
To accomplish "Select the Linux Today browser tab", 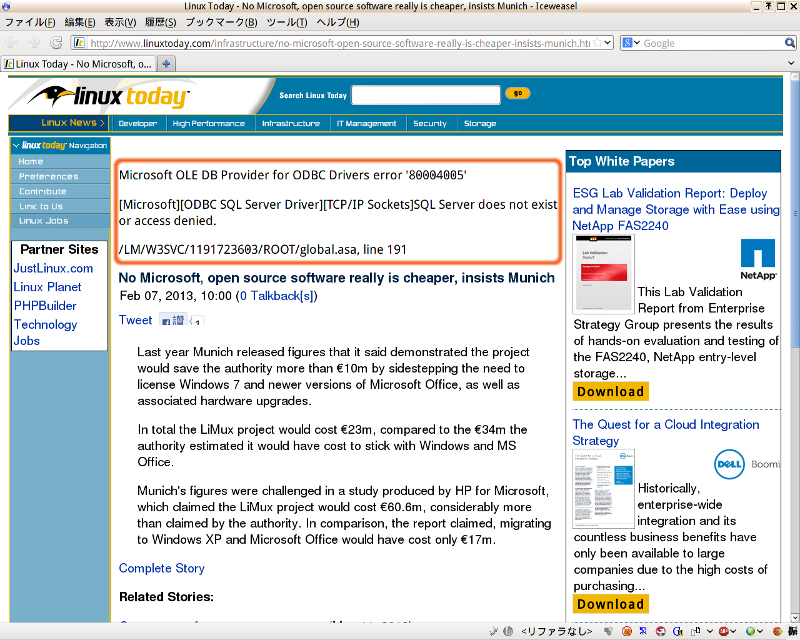I will (x=79, y=64).
